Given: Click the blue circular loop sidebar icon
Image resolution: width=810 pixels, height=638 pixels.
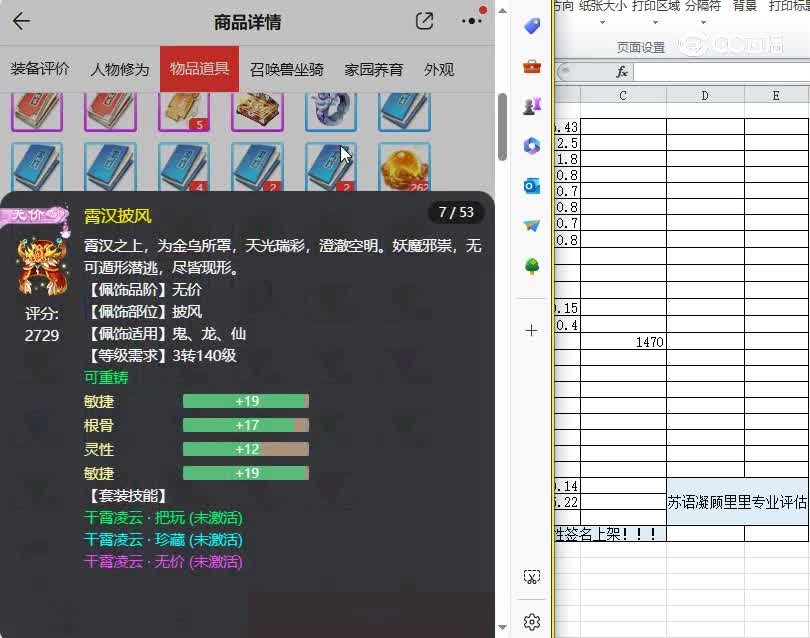Looking at the screenshot, I should [531, 145].
